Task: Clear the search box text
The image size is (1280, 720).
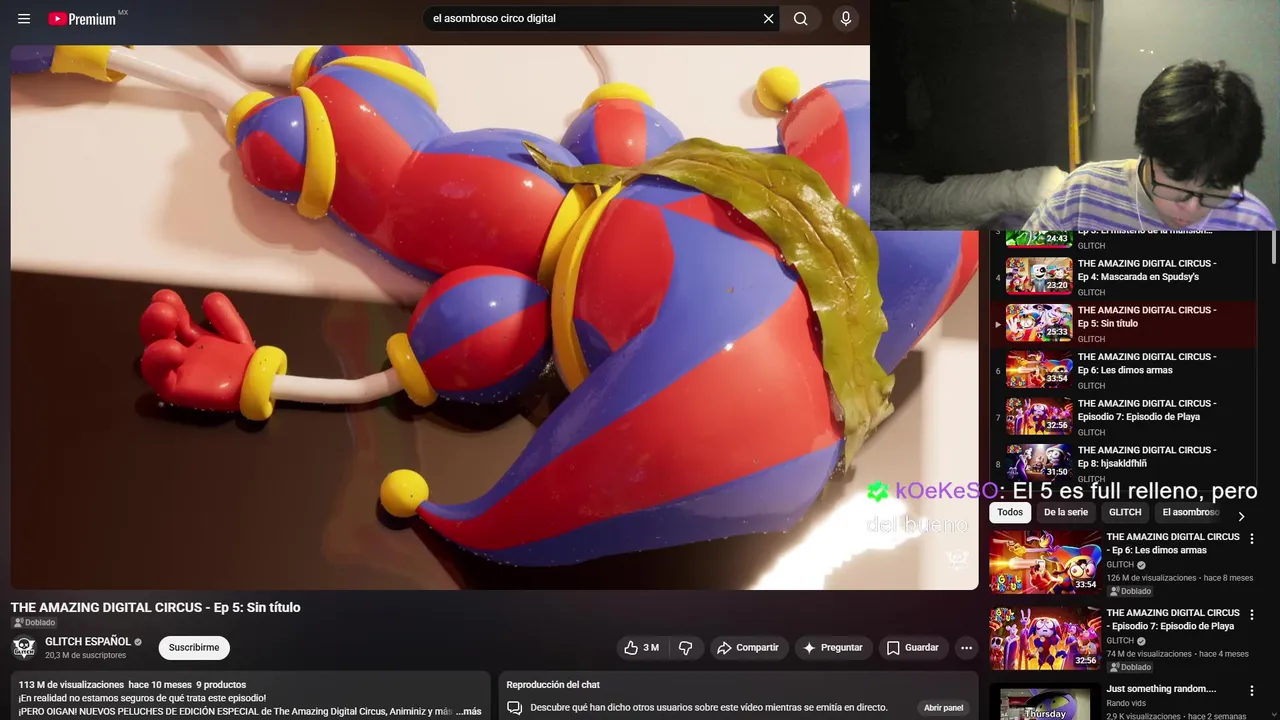Action: tap(768, 19)
